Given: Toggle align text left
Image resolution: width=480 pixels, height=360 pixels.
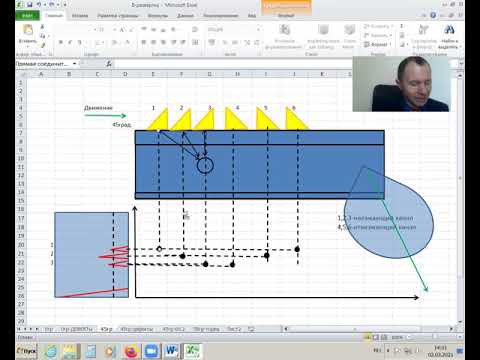Looking at the screenshot, I should pyautogui.click(x=144, y=42).
